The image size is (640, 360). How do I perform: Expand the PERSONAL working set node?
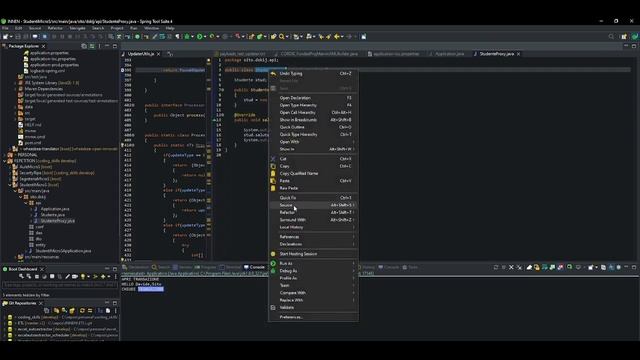(4, 155)
